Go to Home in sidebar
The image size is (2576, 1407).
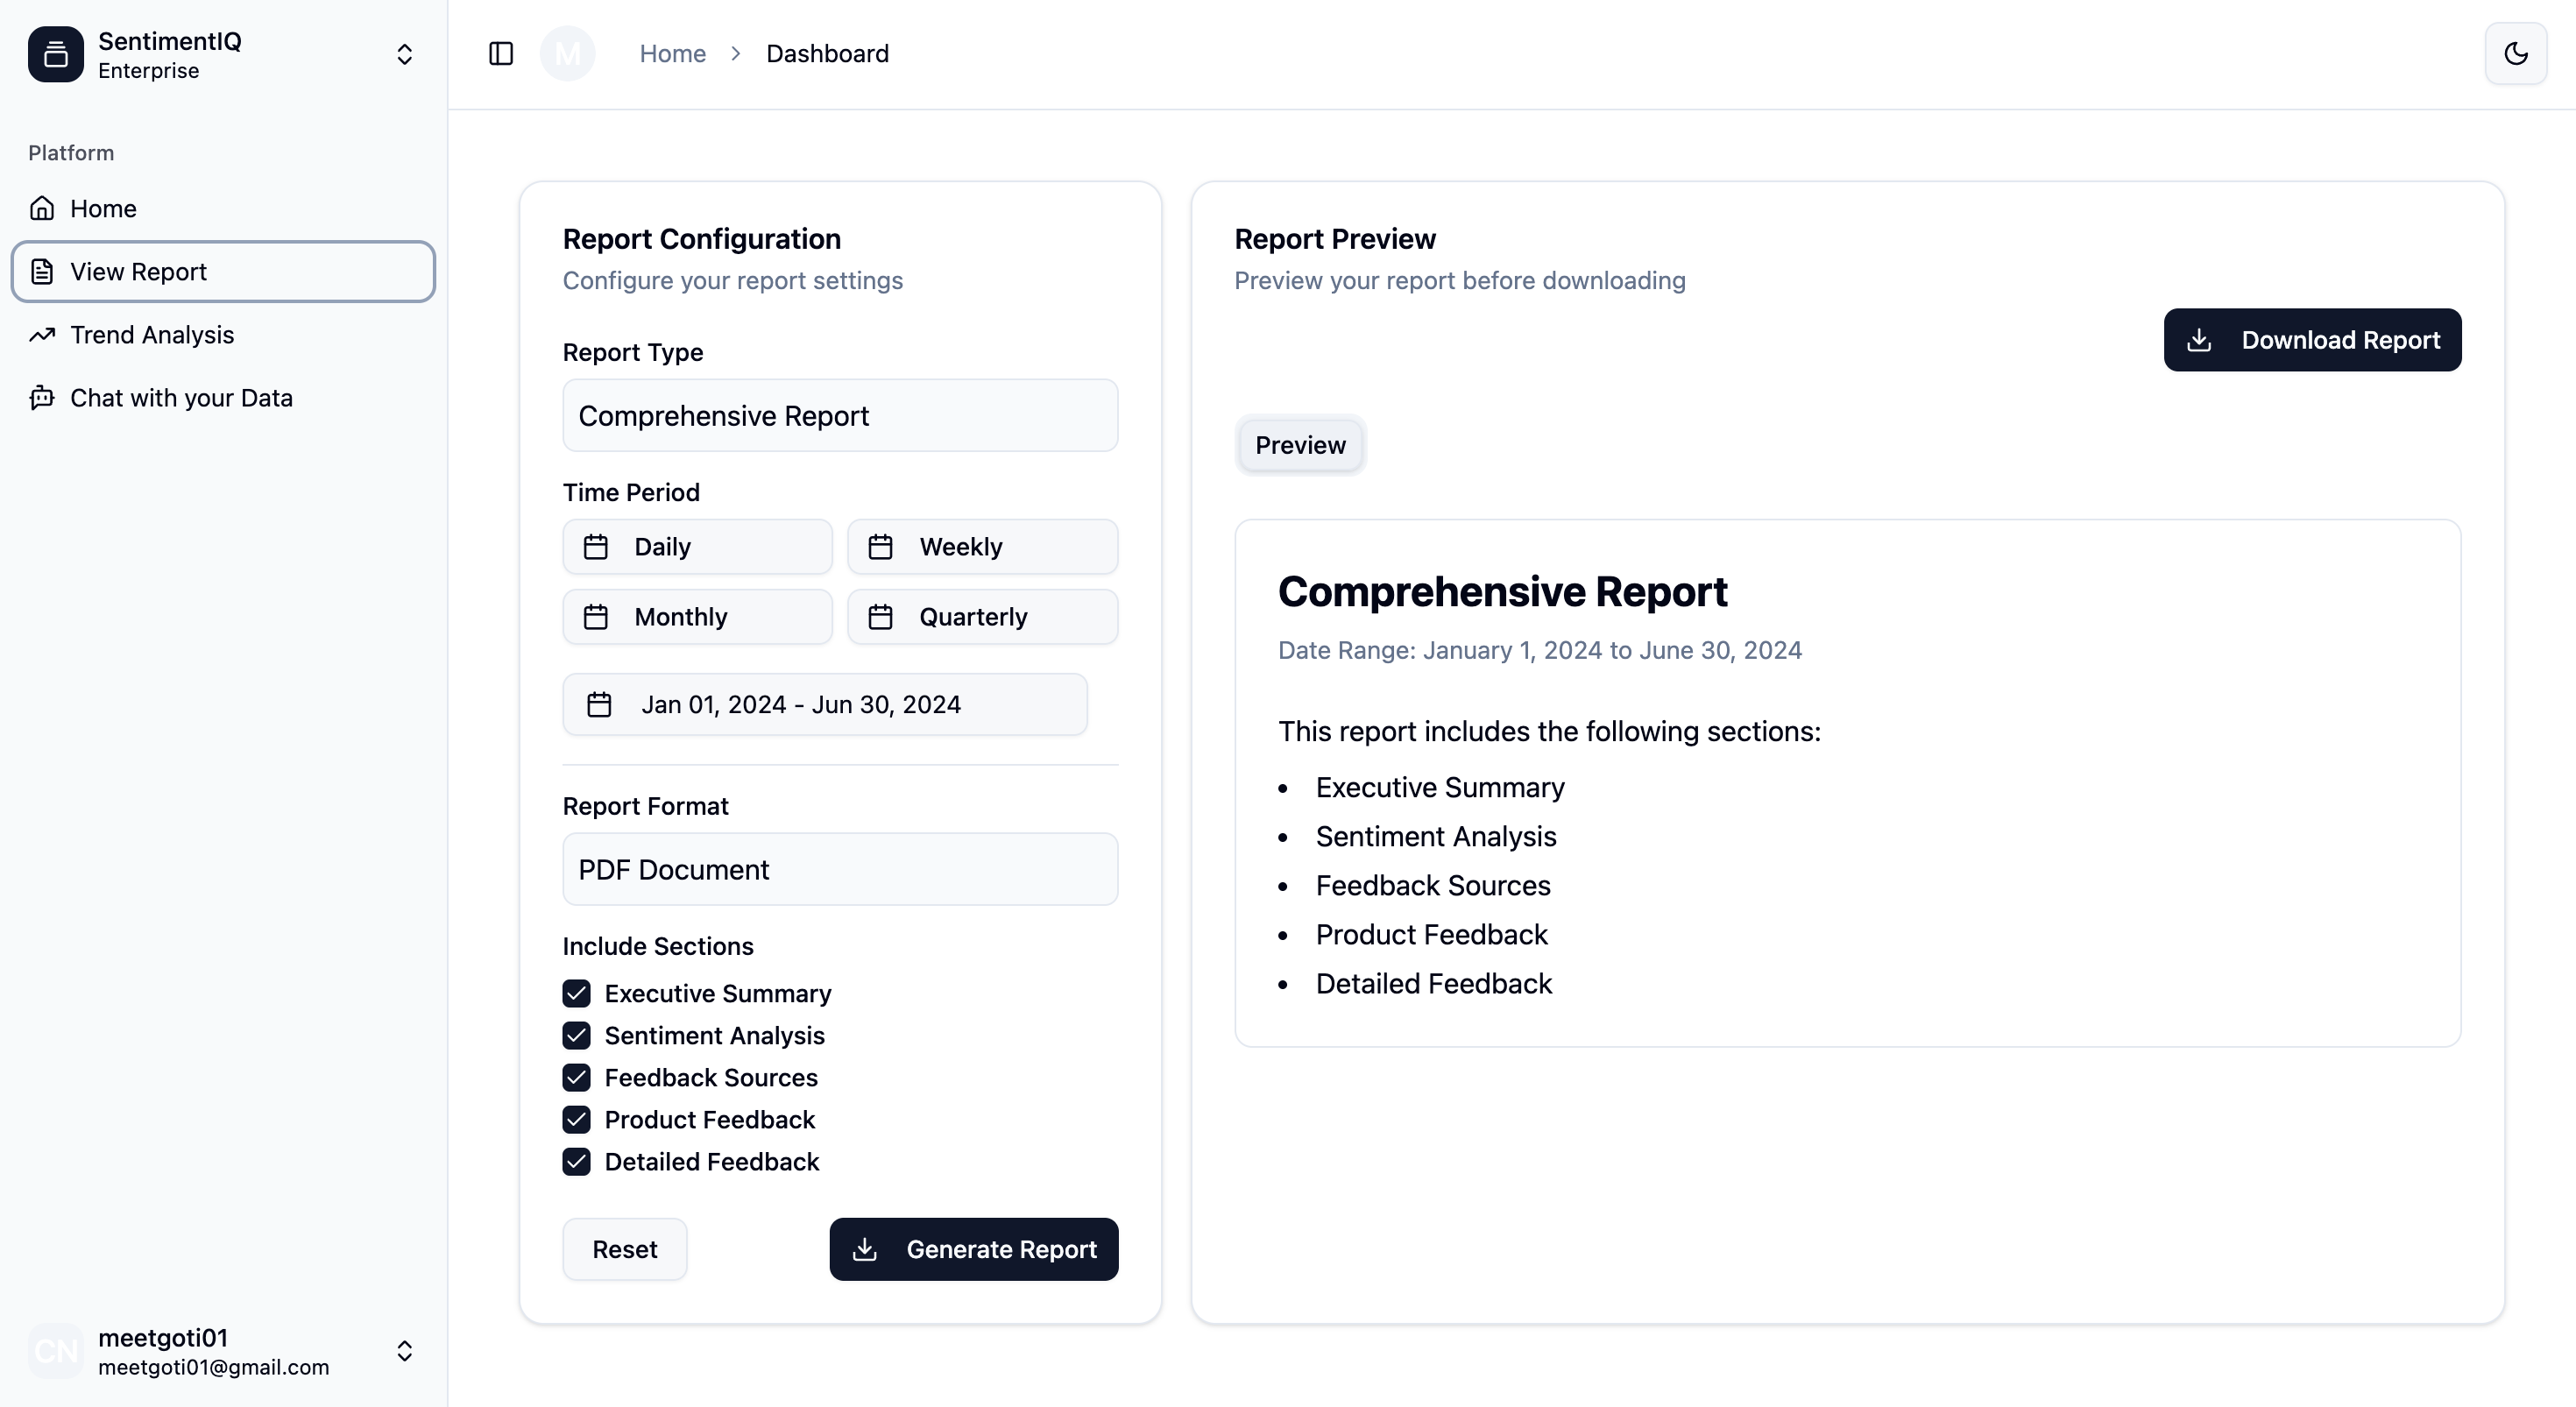point(103,209)
